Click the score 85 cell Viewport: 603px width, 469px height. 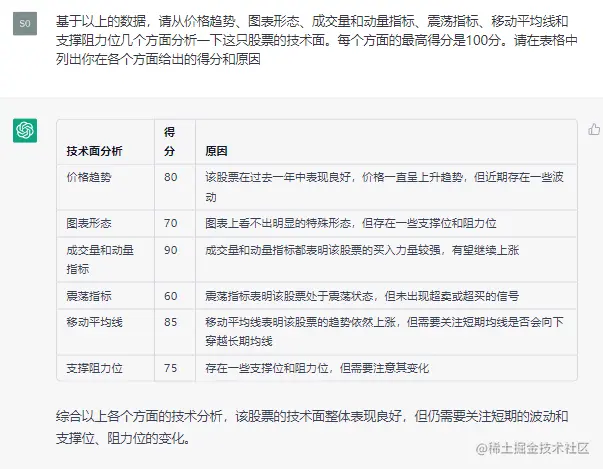coord(171,322)
